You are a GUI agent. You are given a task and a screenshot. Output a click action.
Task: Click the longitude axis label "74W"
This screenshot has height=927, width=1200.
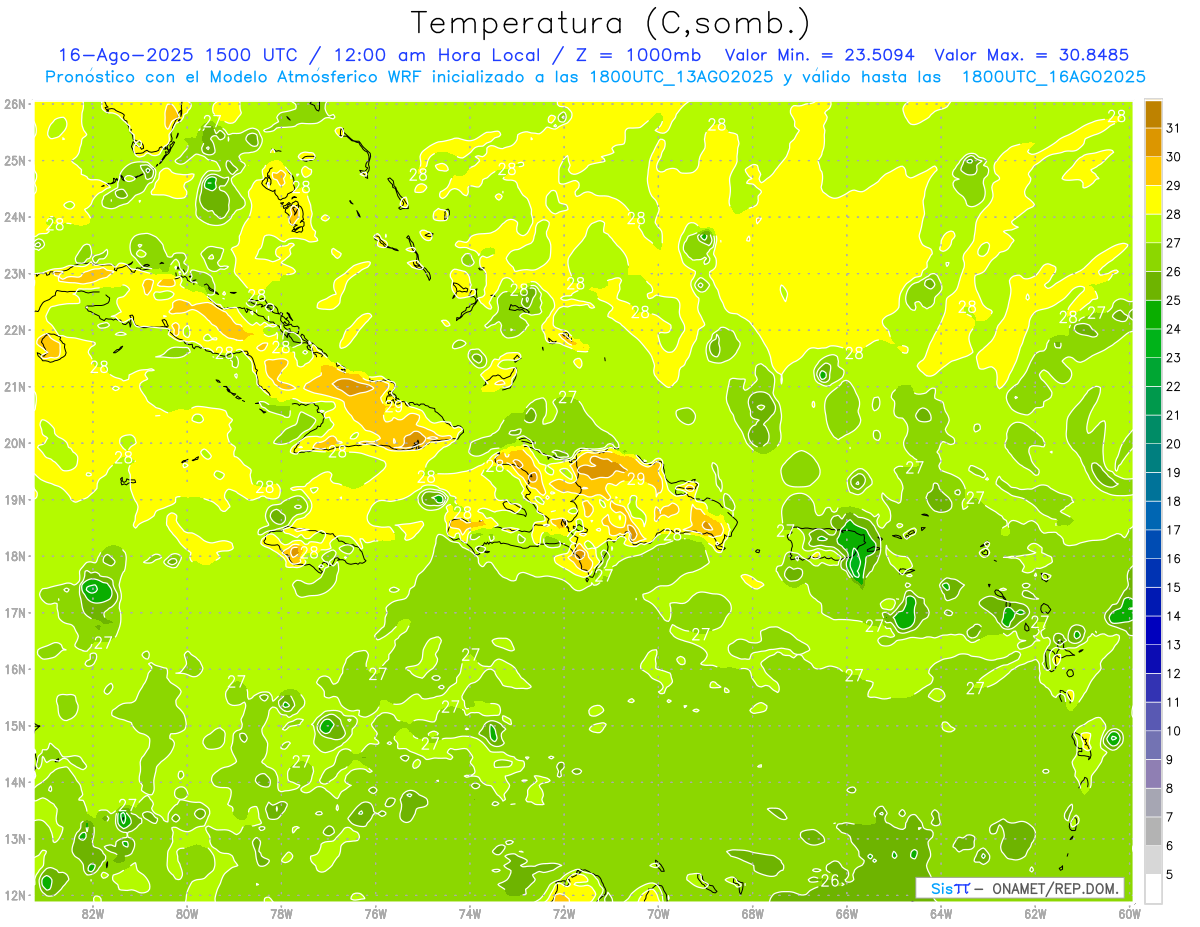(x=469, y=913)
